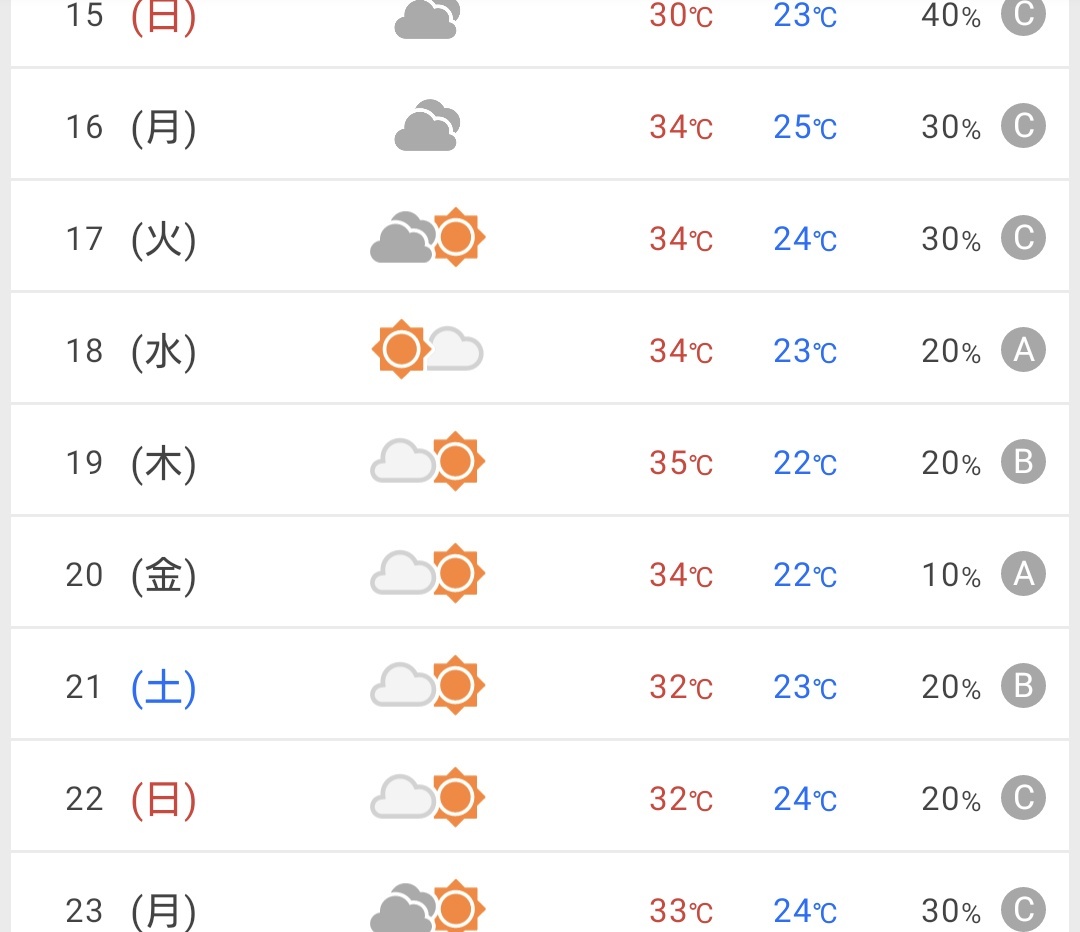Screen dimensions: 1080x932
Task: Click the 35℃ high temperature on the 19th
Action: (x=681, y=463)
